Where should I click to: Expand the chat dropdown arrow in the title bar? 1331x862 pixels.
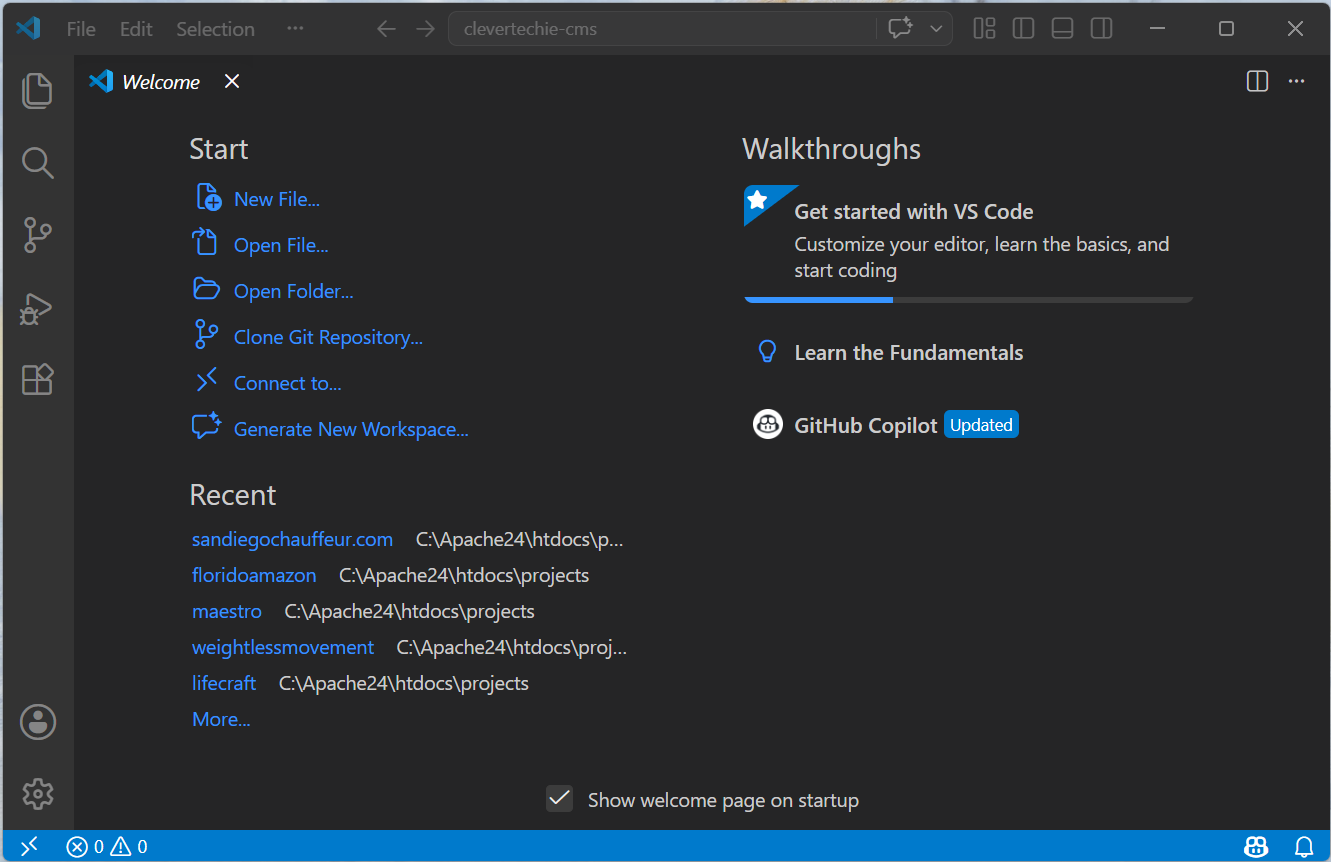(937, 29)
